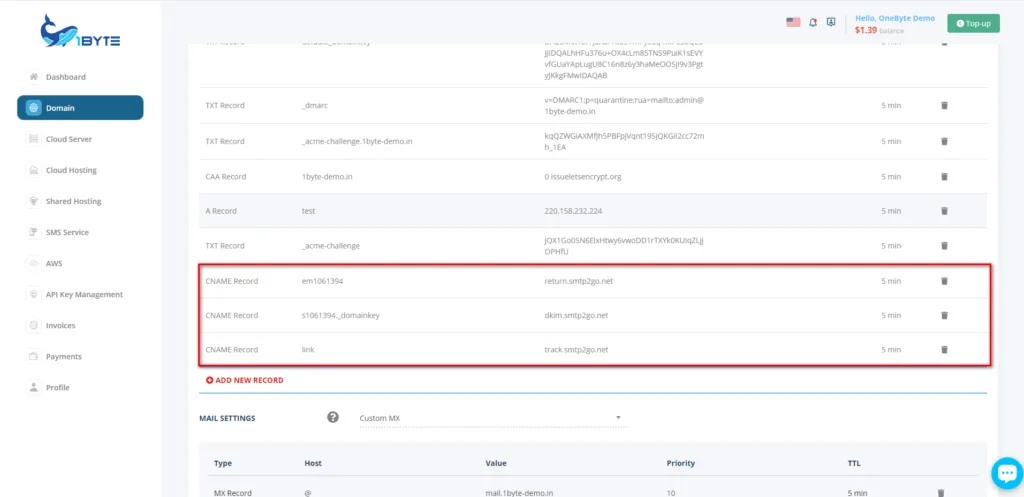
Task: Open the live chat bubble
Action: 1005,473
